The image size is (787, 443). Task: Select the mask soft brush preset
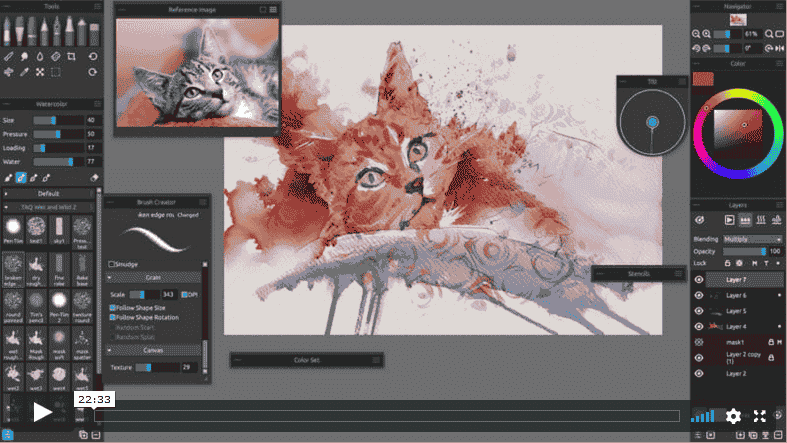tap(59, 345)
